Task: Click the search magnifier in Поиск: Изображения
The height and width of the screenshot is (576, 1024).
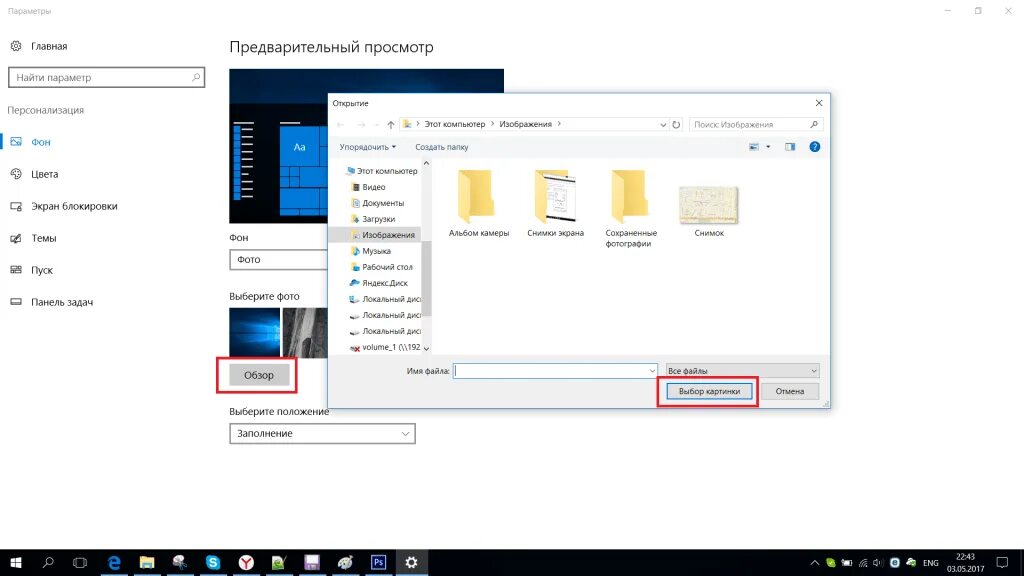Action: [814, 124]
